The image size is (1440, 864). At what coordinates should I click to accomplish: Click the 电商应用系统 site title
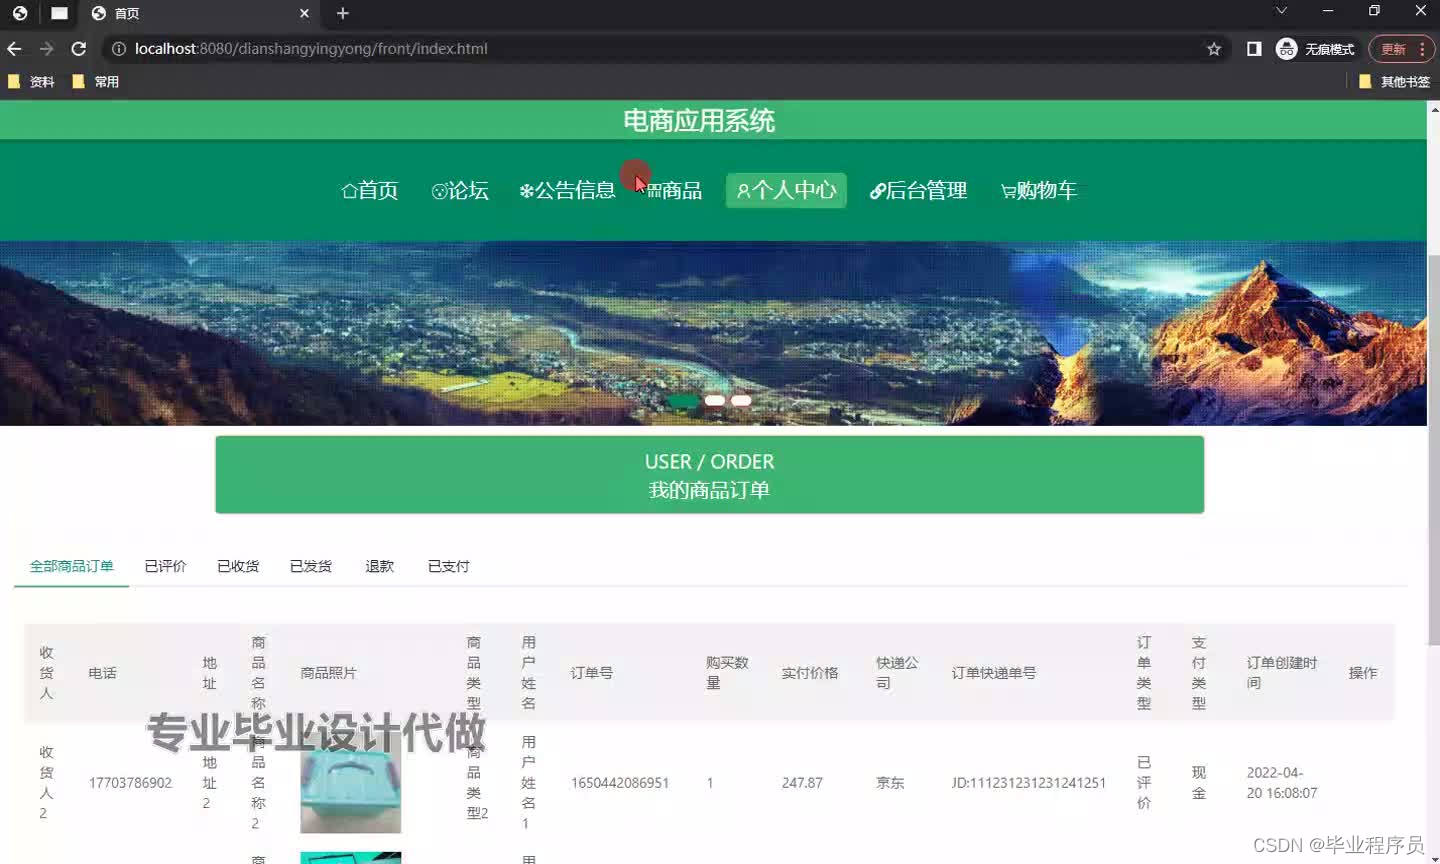coord(699,121)
